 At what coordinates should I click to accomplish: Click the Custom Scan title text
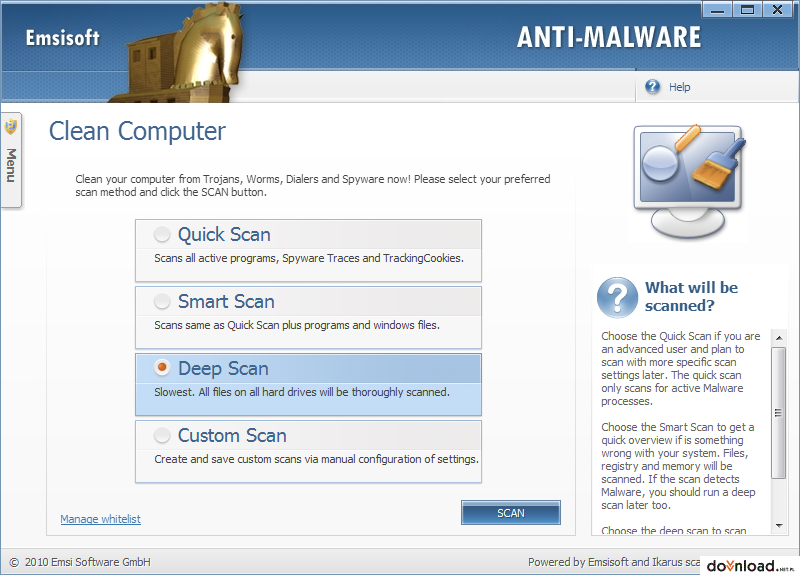click(232, 435)
